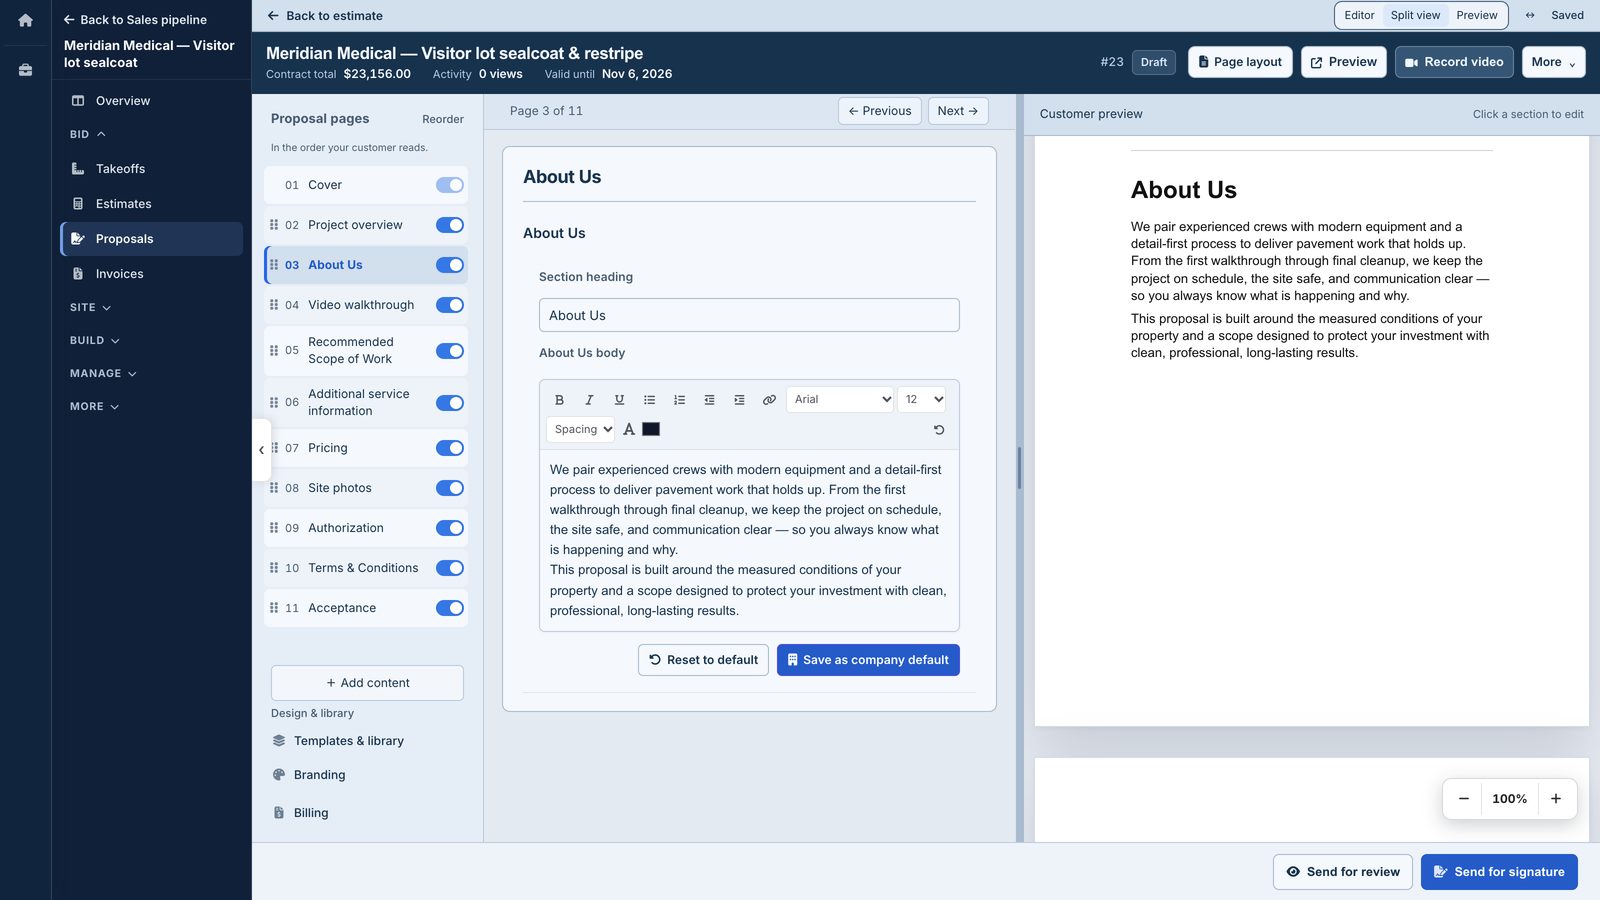The height and width of the screenshot is (900, 1600).
Task: Click the width toggle arrows next to Saved
Action: point(1530,15)
